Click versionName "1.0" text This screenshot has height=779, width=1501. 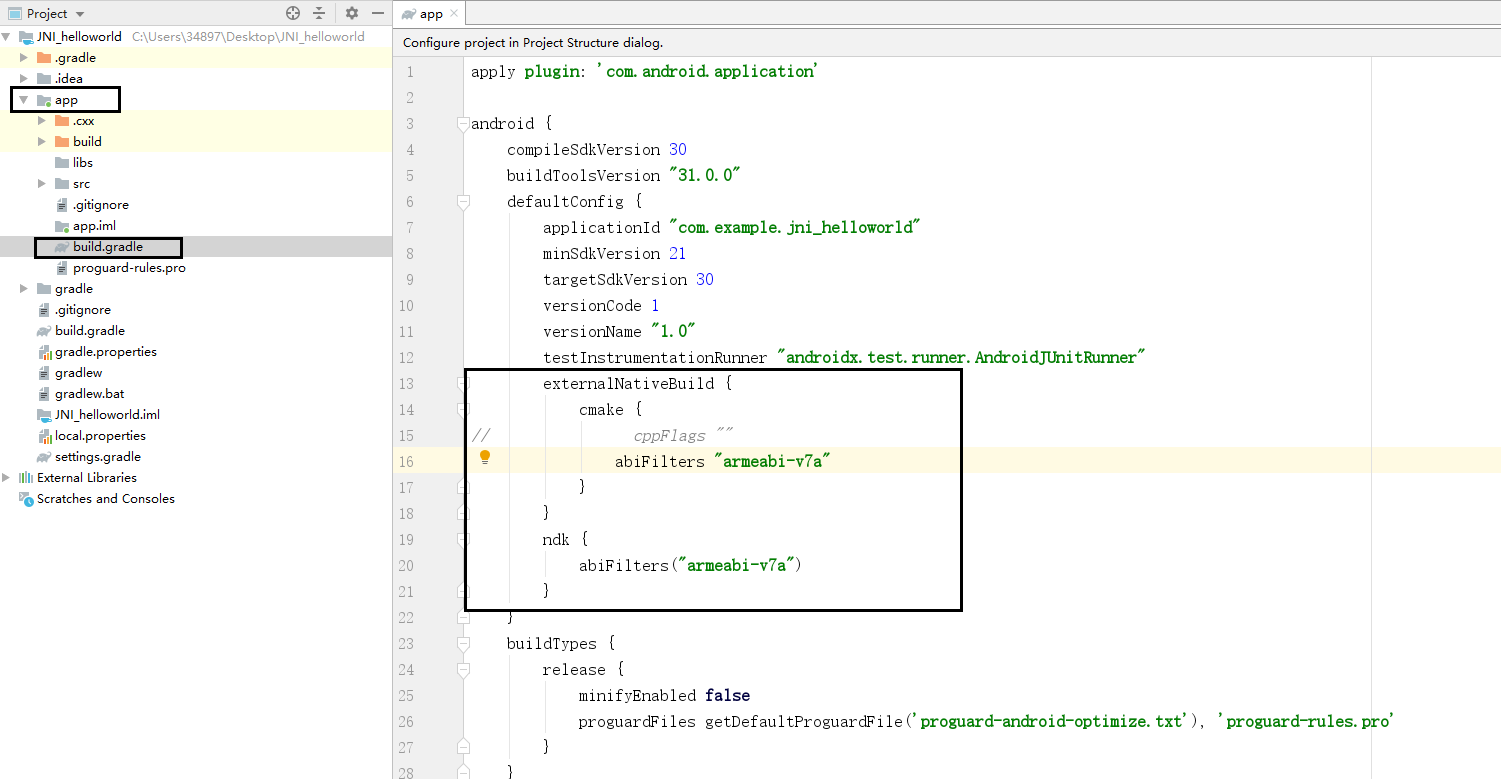[619, 332]
